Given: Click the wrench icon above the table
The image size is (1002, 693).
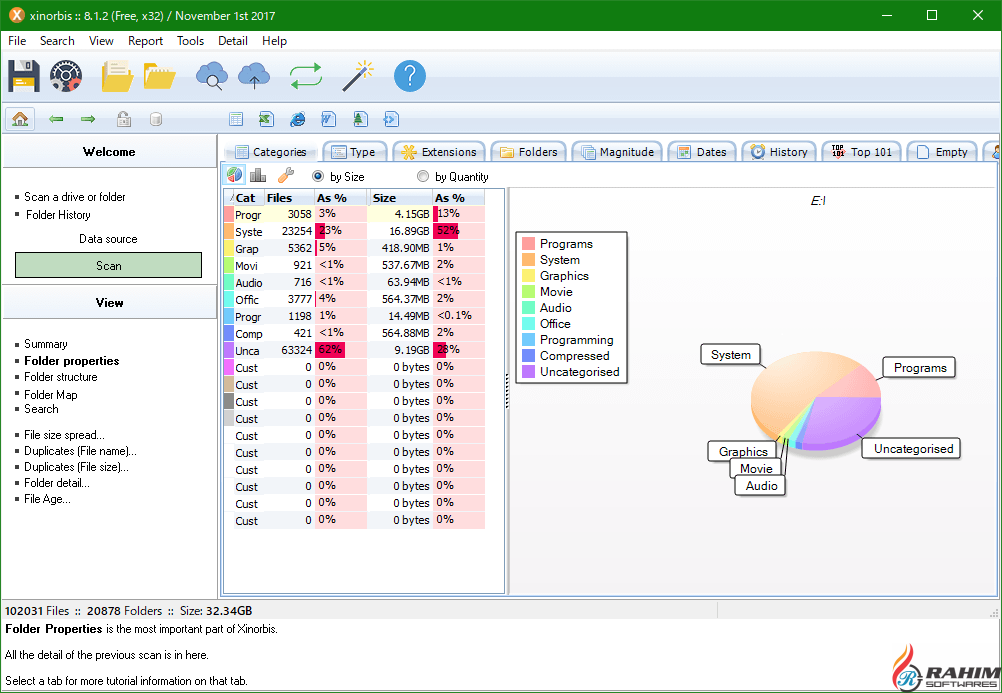Looking at the screenshot, I should pyautogui.click(x=285, y=176).
